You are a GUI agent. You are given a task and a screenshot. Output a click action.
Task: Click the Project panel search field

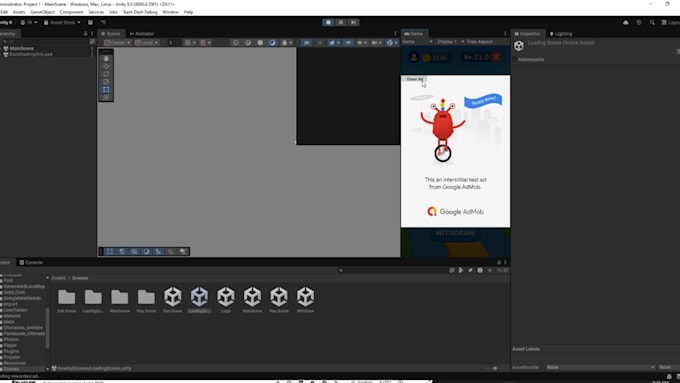click(392, 270)
